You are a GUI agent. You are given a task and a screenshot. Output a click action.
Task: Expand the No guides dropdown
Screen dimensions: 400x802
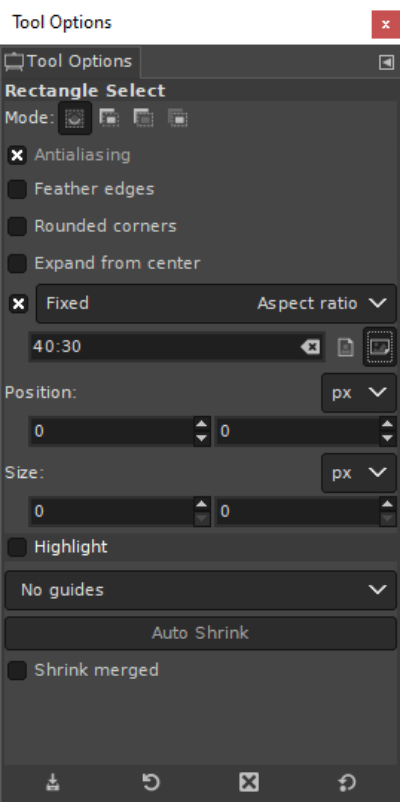click(x=201, y=590)
